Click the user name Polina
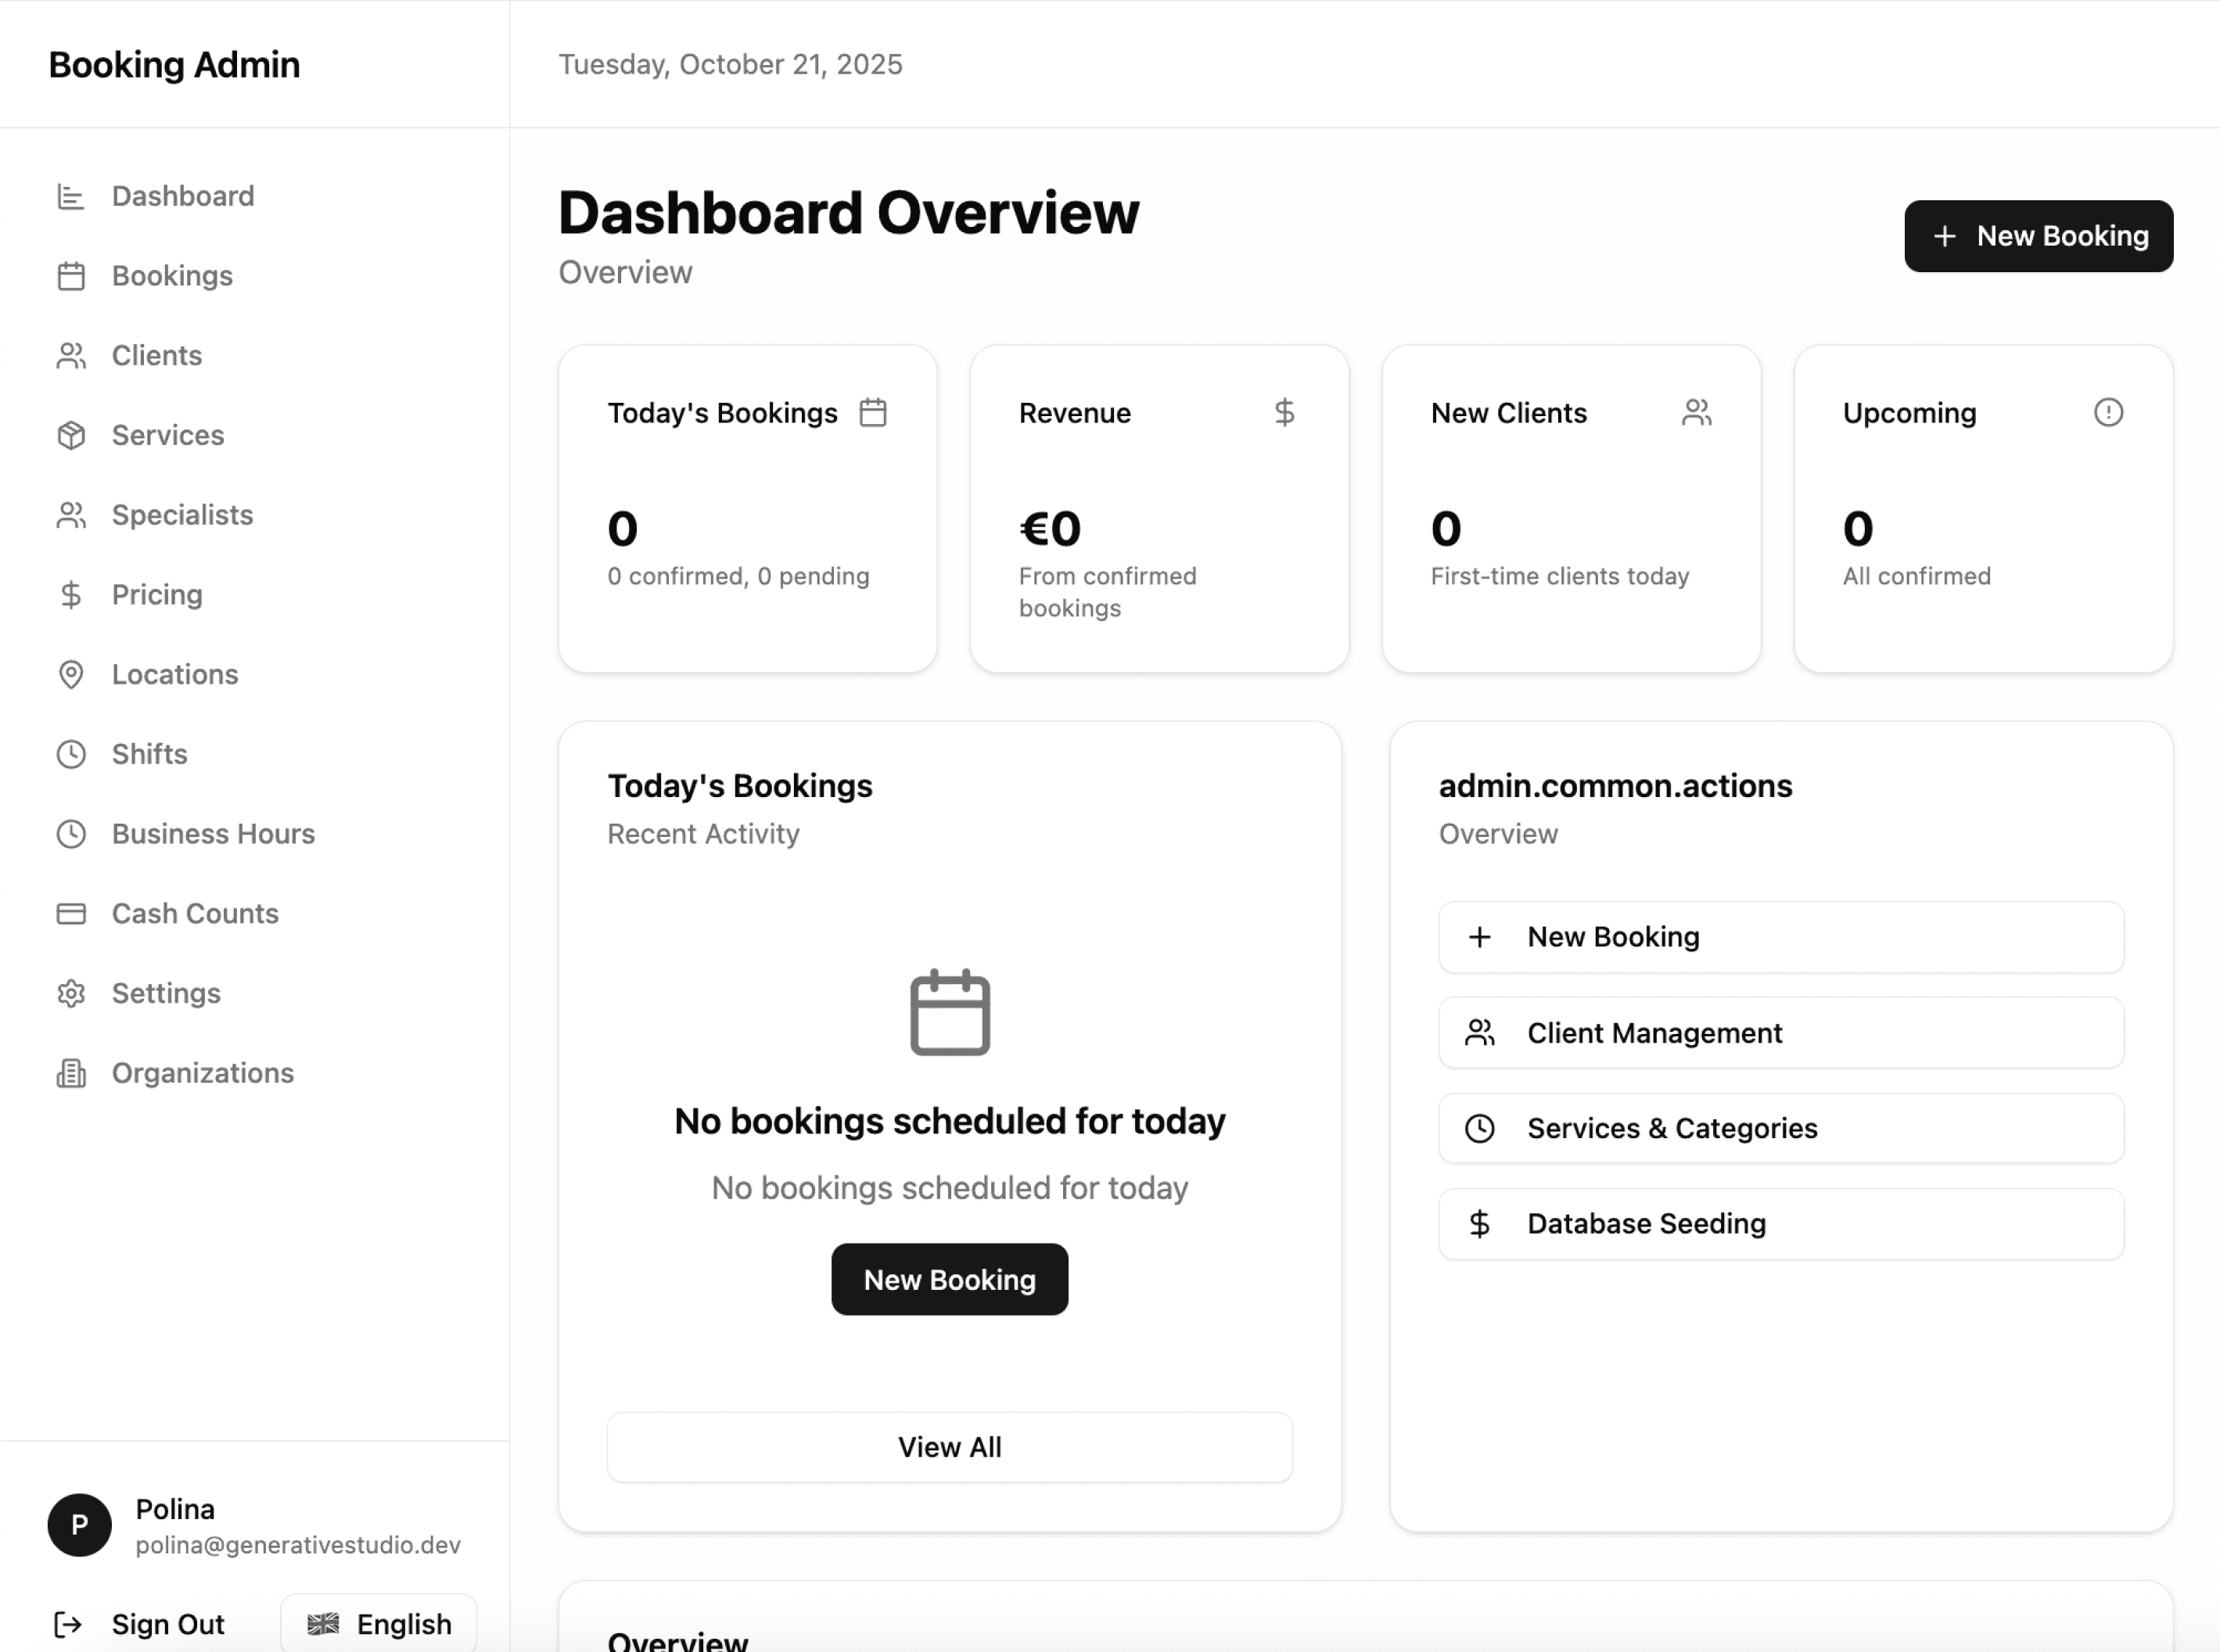 (x=175, y=1509)
